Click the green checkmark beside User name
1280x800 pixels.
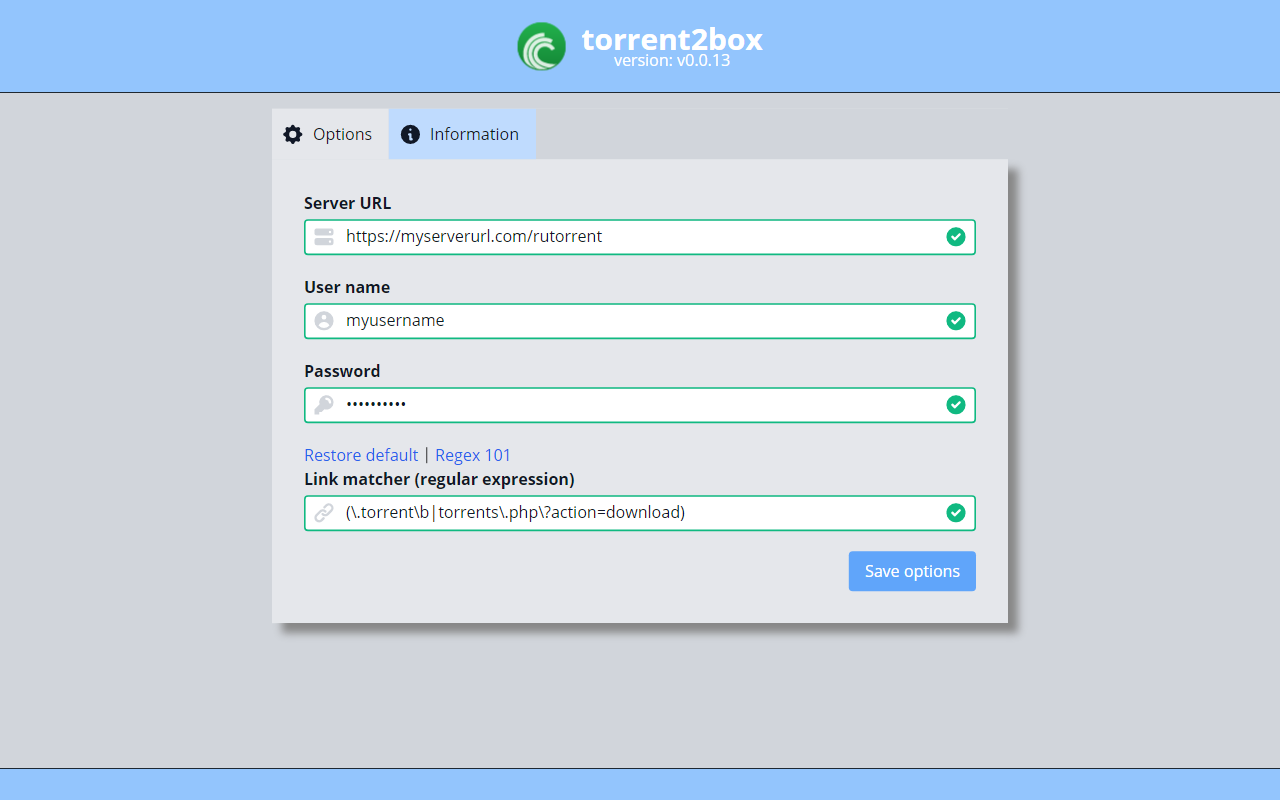pyautogui.click(x=956, y=321)
